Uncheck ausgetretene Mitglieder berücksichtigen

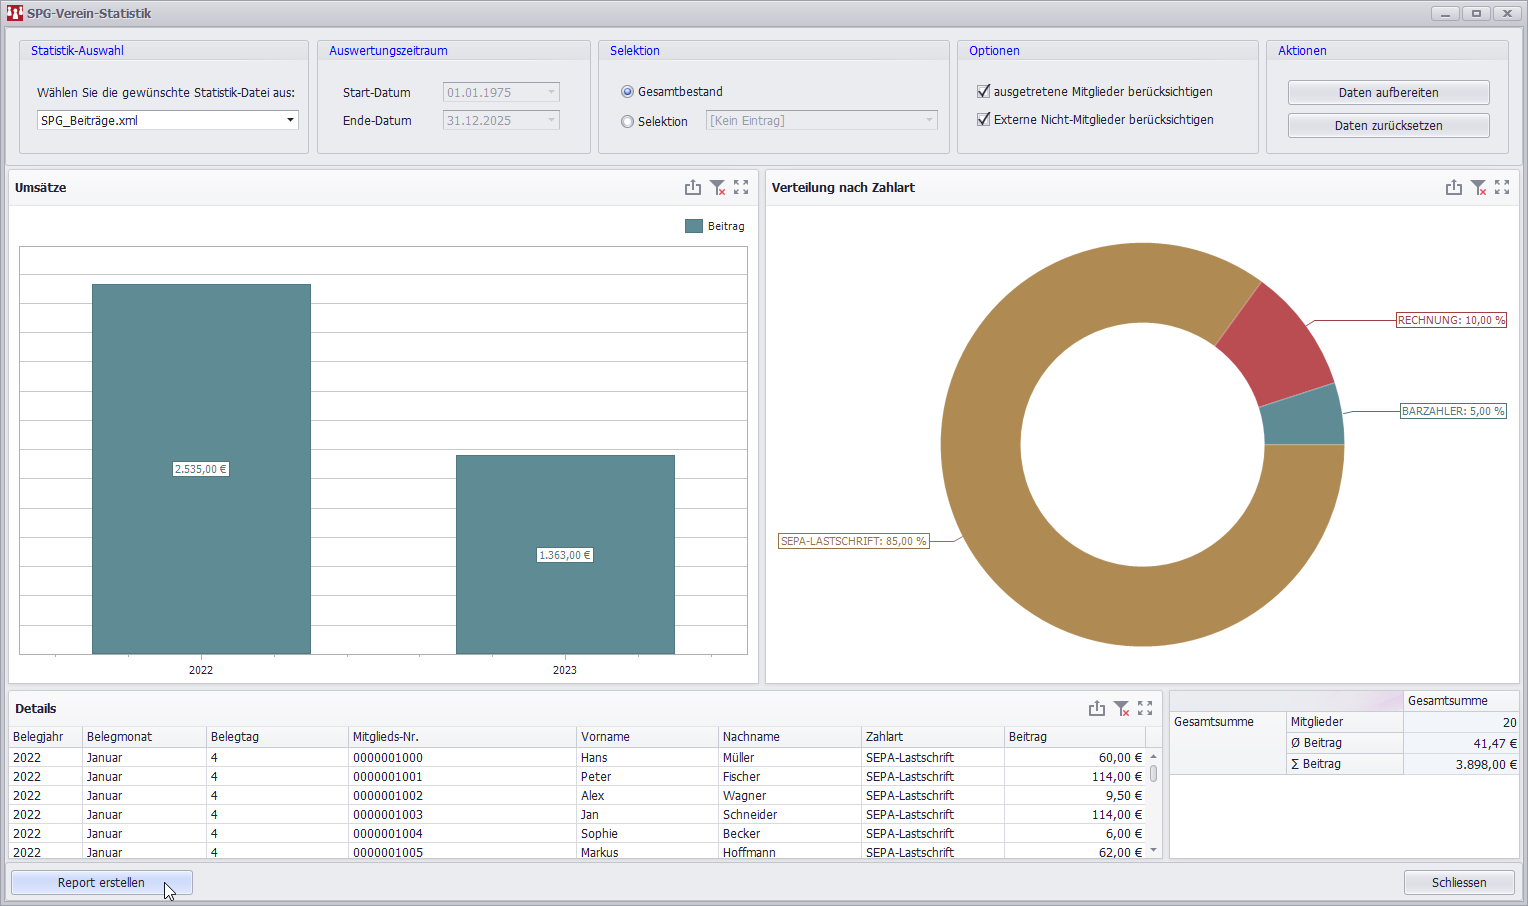pyautogui.click(x=984, y=91)
